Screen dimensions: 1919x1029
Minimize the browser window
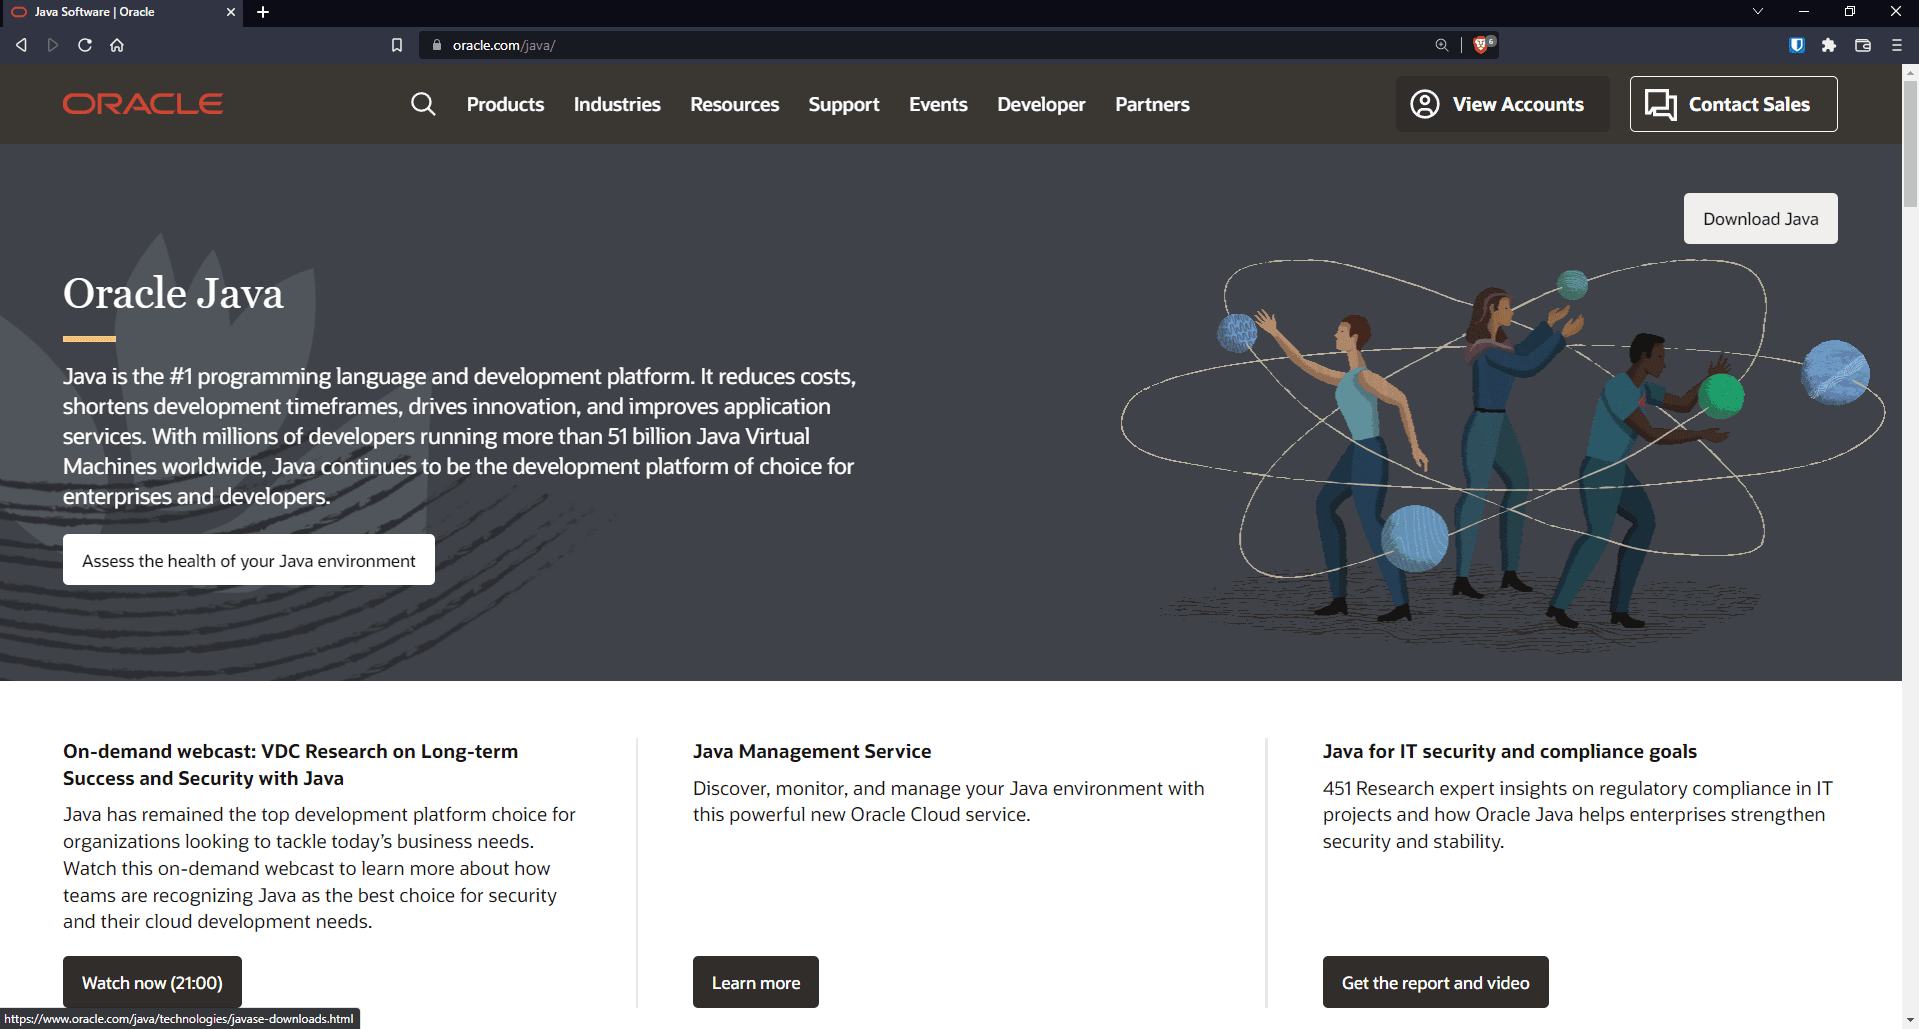(x=1804, y=12)
